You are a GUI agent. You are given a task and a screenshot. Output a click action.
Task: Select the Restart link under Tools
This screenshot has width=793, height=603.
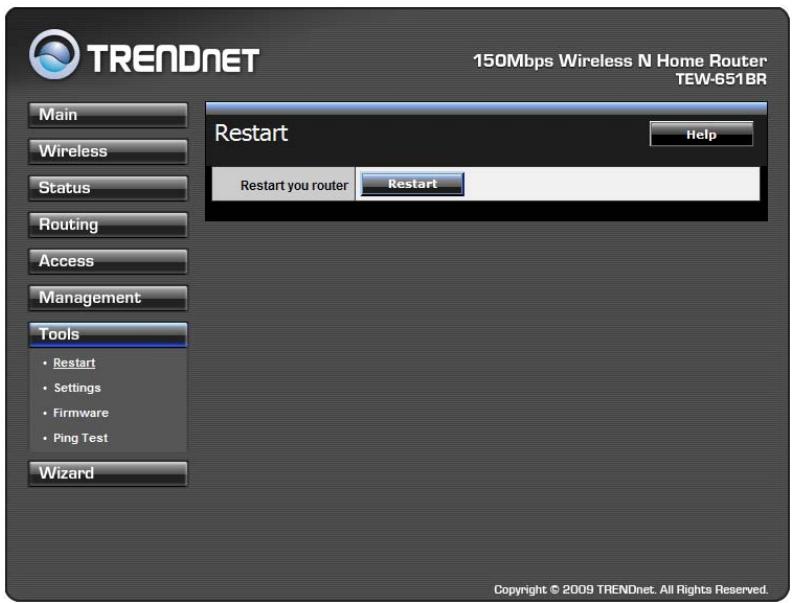click(74, 363)
